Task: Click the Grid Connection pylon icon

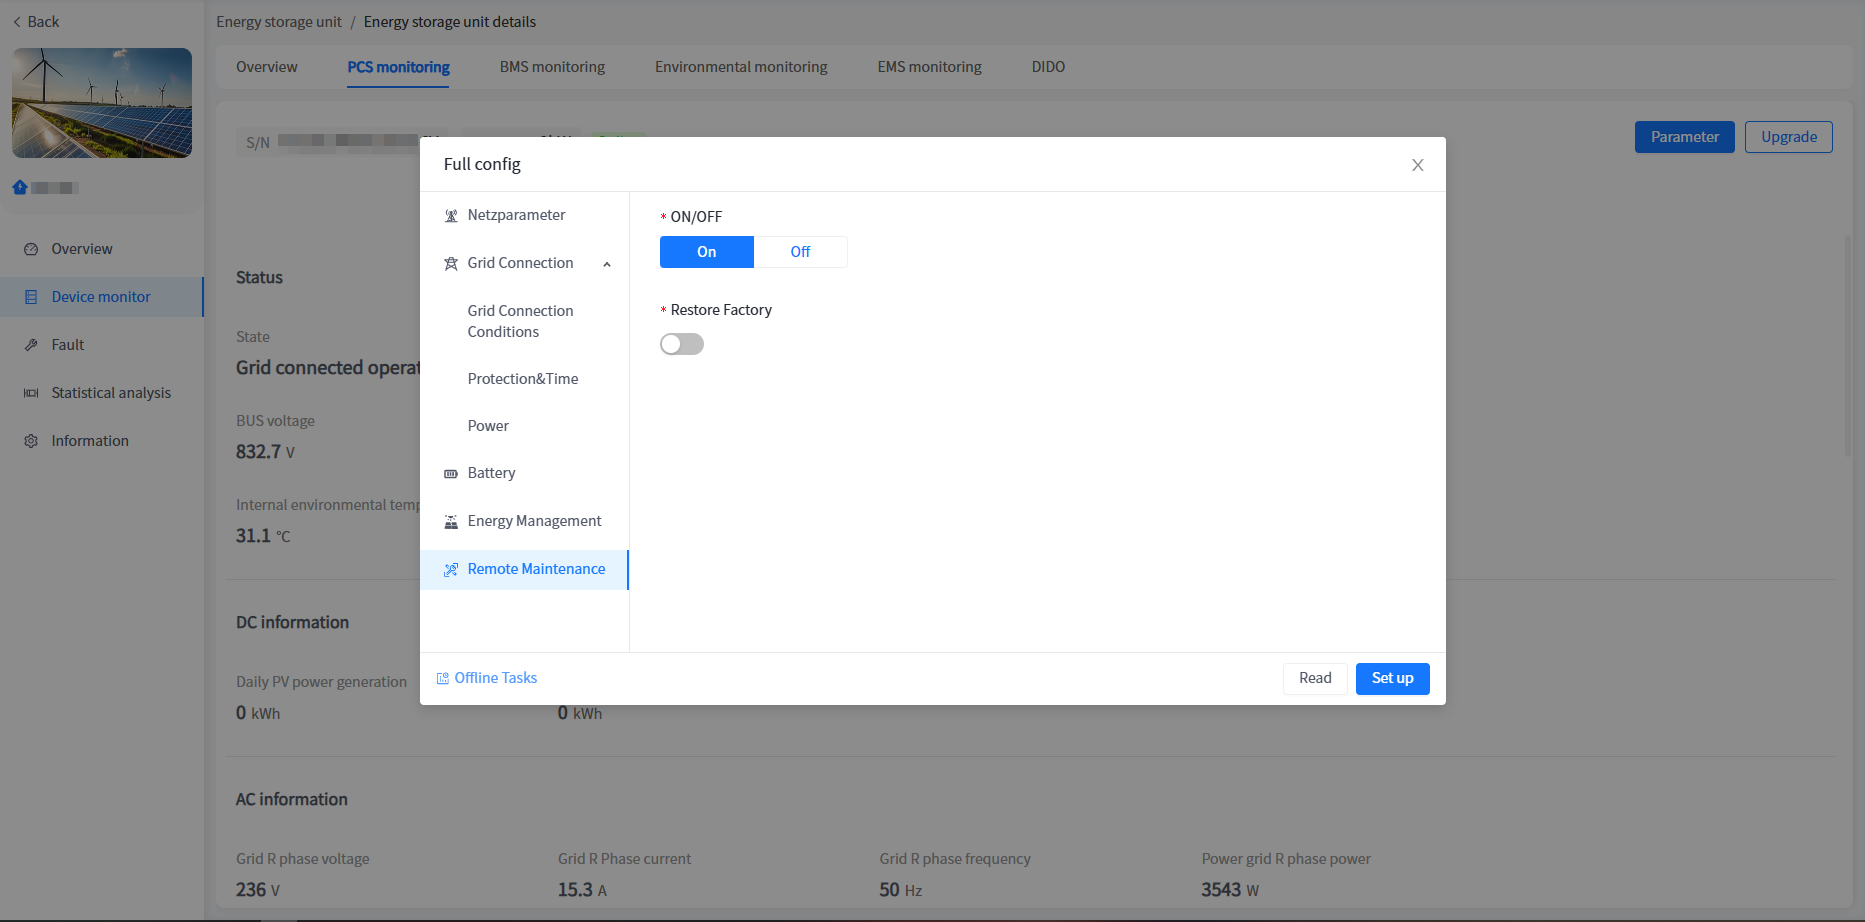Action: pos(451,264)
